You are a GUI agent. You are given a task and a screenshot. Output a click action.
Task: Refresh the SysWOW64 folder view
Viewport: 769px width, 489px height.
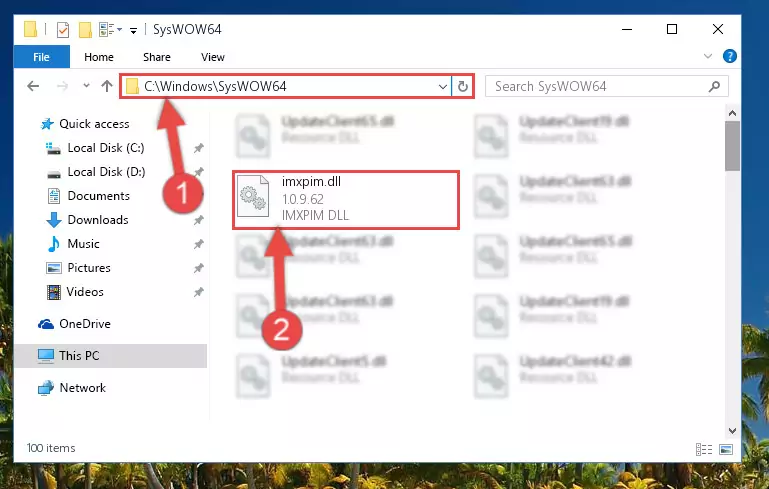462,87
